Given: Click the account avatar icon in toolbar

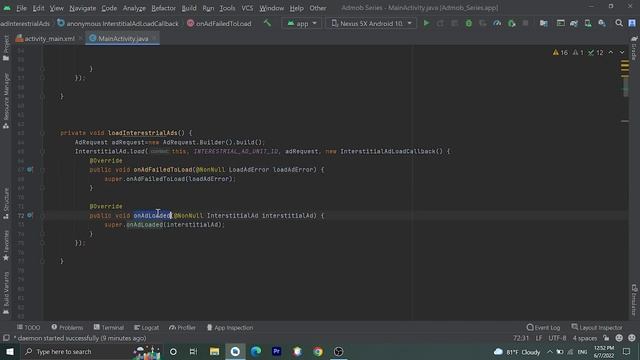Looking at the screenshot, I should click(x=632, y=23).
